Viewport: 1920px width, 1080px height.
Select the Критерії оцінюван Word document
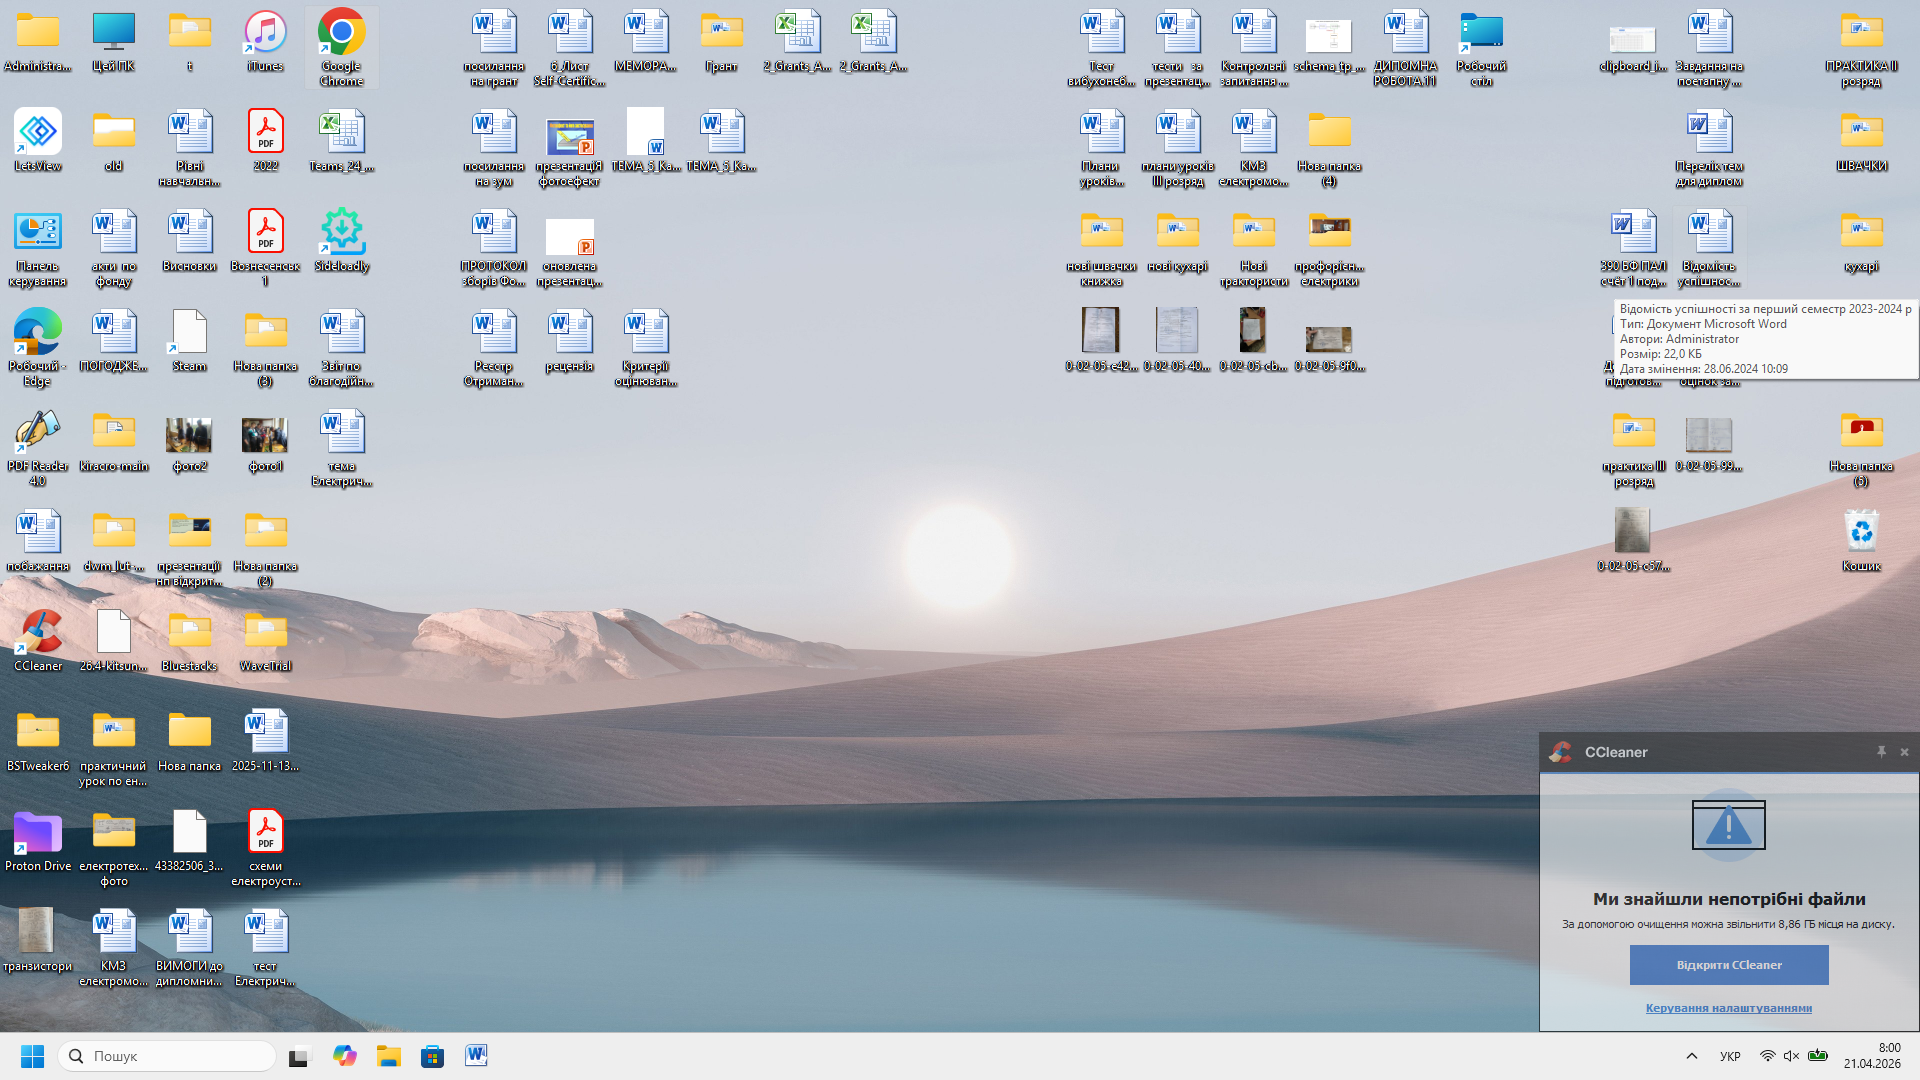click(645, 347)
